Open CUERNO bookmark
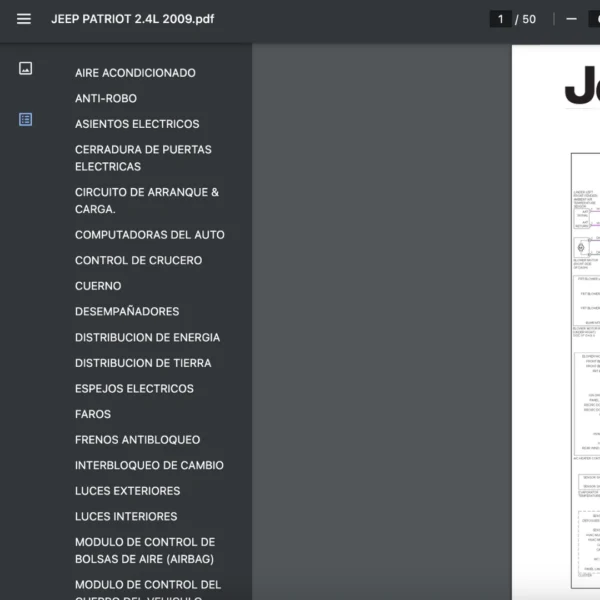This screenshot has height=600, width=600. (x=98, y=286)
